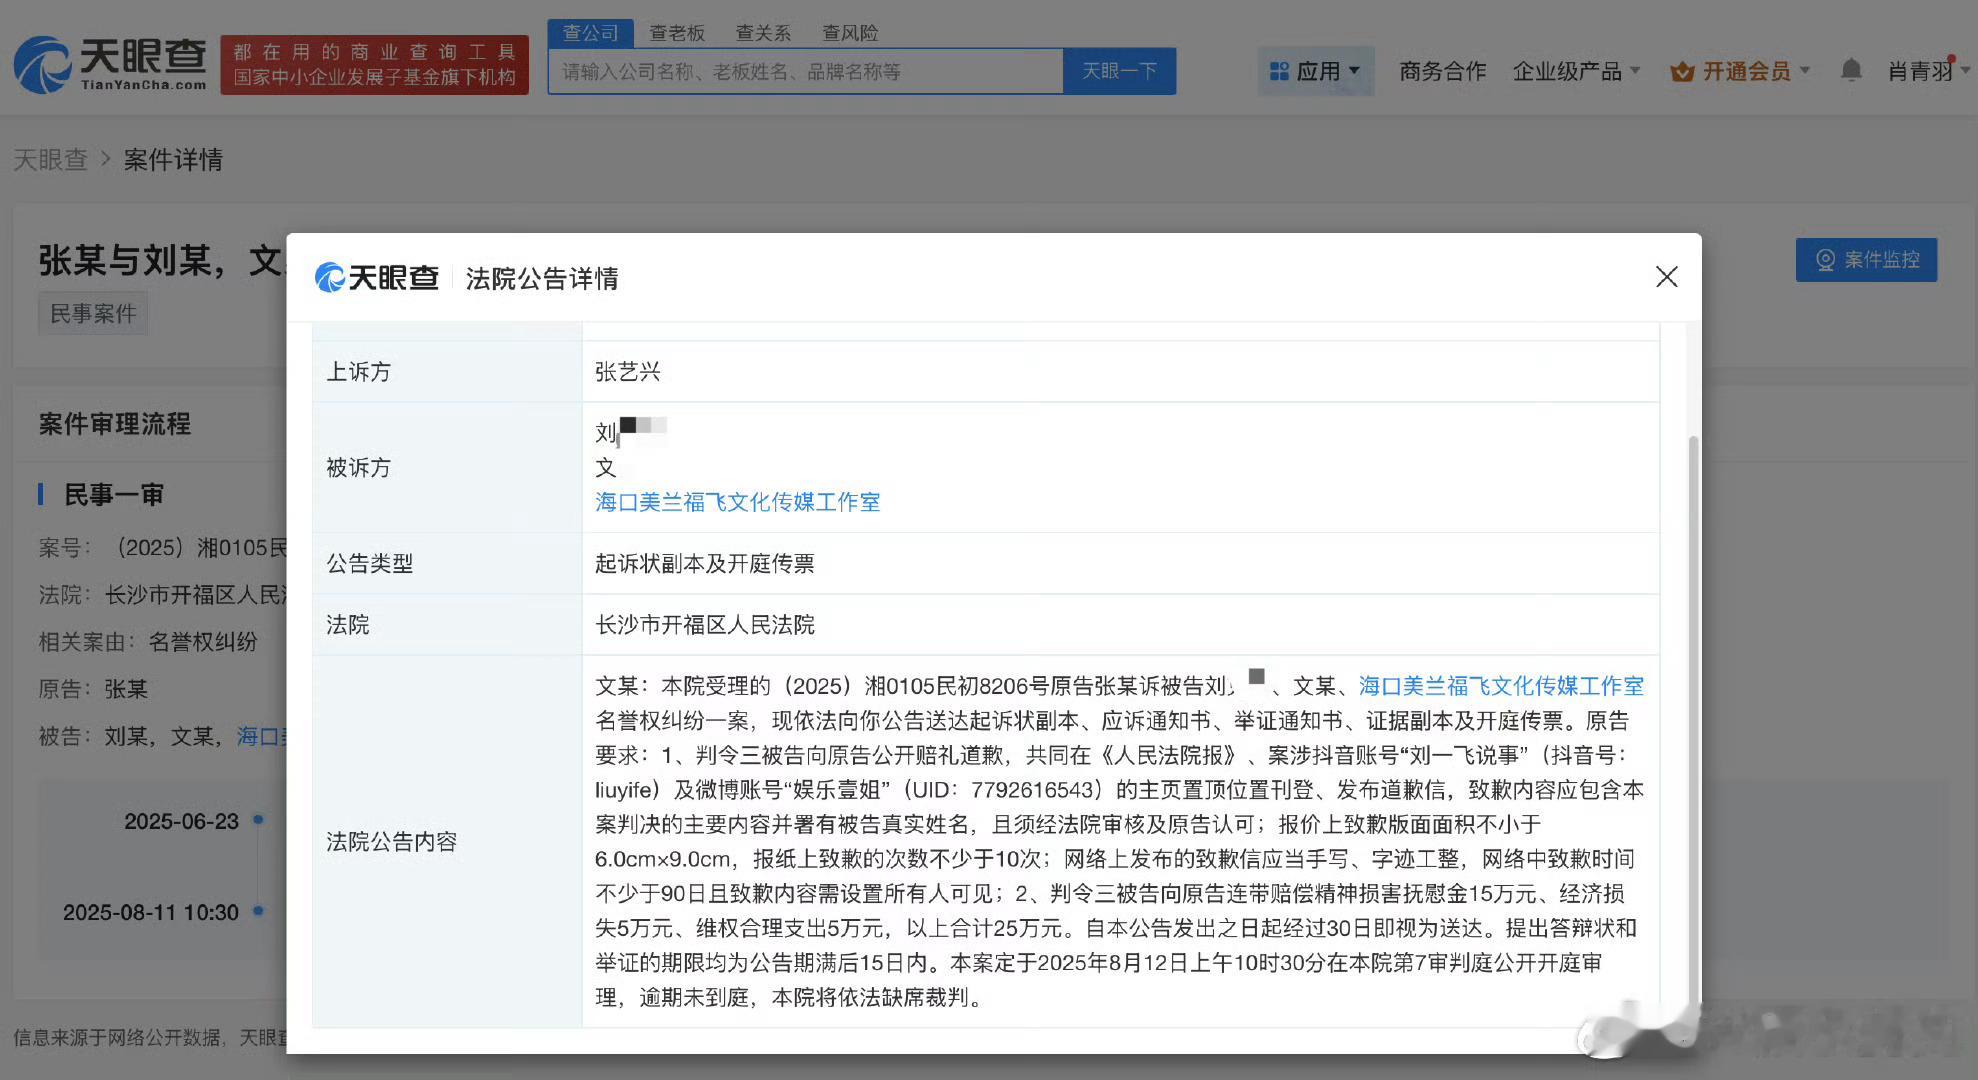Screen dimensions: 1978x1080
Task: Close the court announcement dialog
Action: pyautogui.click(x=1666, y=277)
